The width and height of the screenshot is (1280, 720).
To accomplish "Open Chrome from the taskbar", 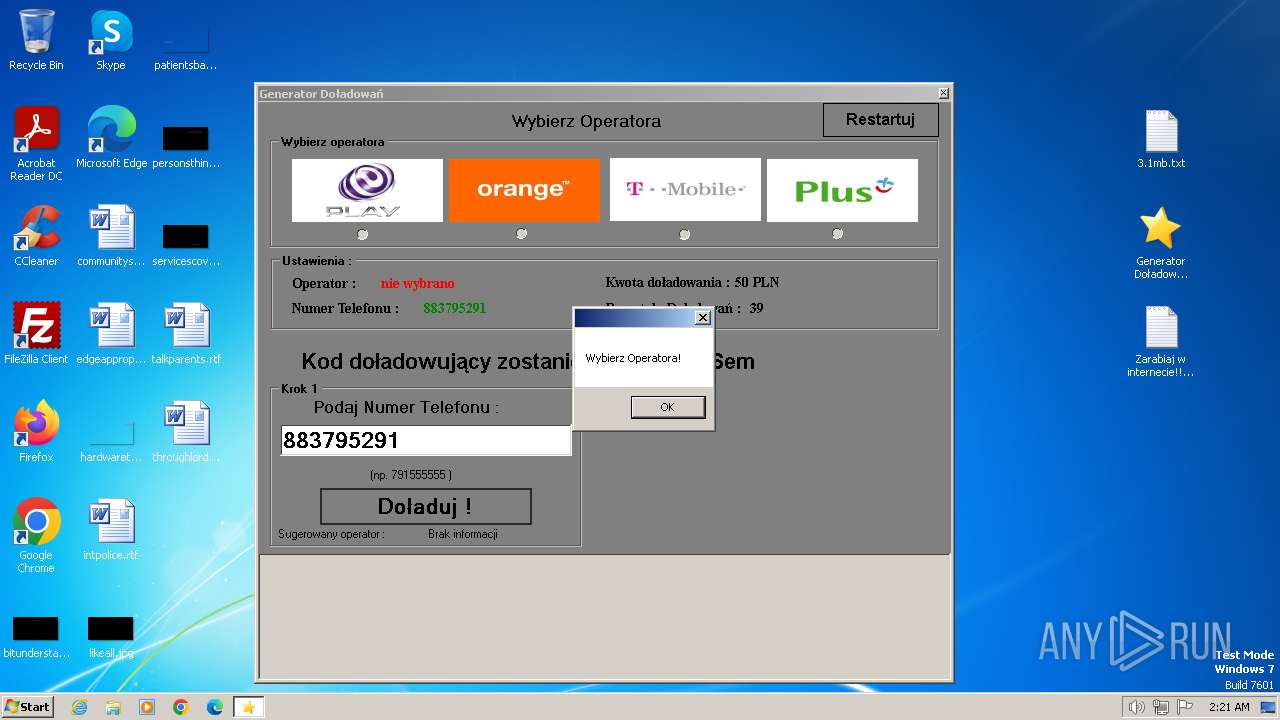I will 181,707.
